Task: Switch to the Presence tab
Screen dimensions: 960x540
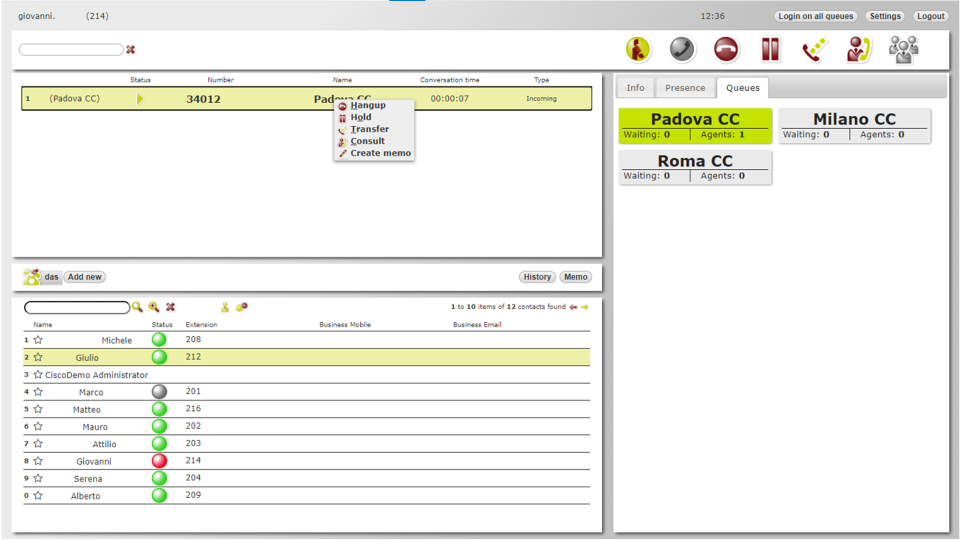Action: pos(685,88)
